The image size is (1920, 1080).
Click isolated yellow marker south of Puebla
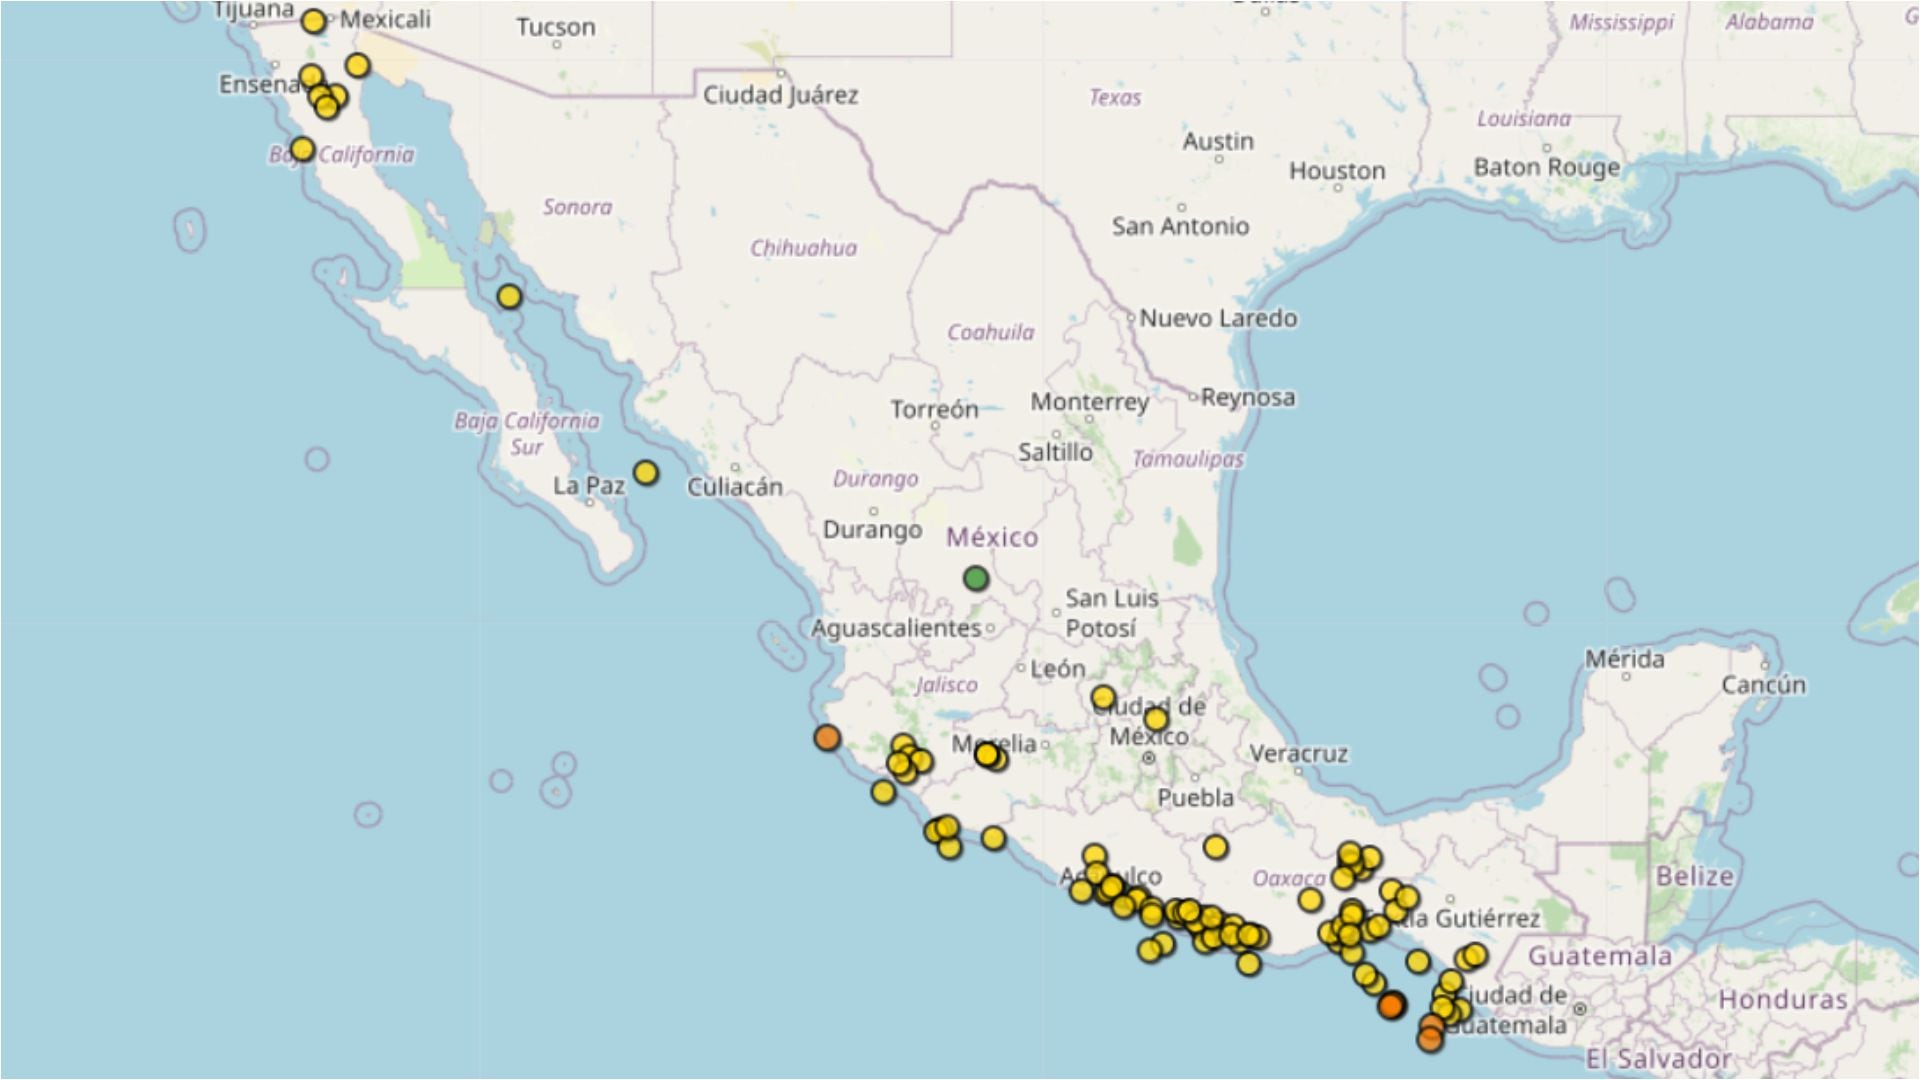[x=1215, y=847]
